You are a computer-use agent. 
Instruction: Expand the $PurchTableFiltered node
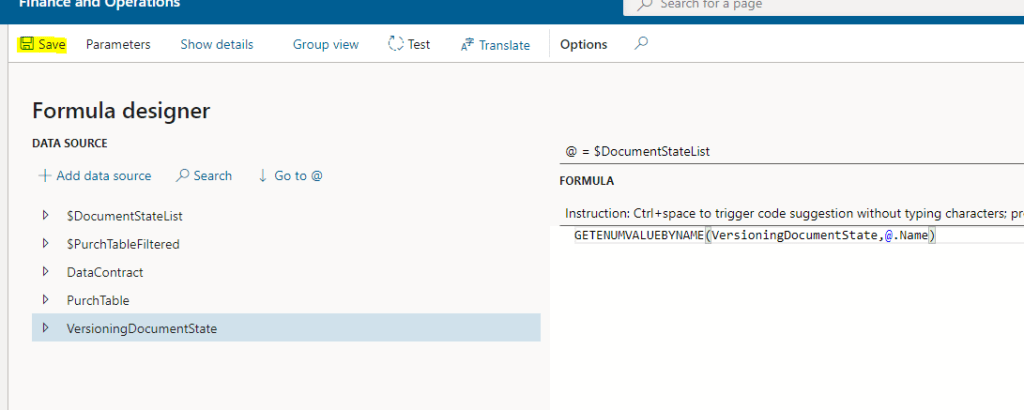[x=45, y=243]
